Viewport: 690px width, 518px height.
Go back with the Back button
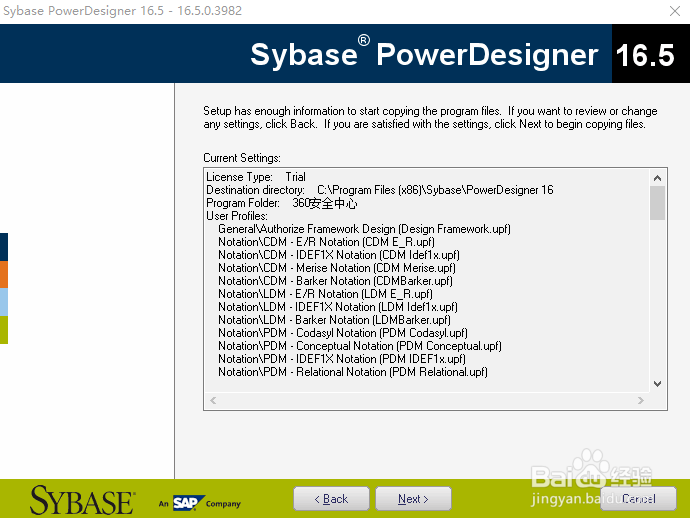(331, 499)
